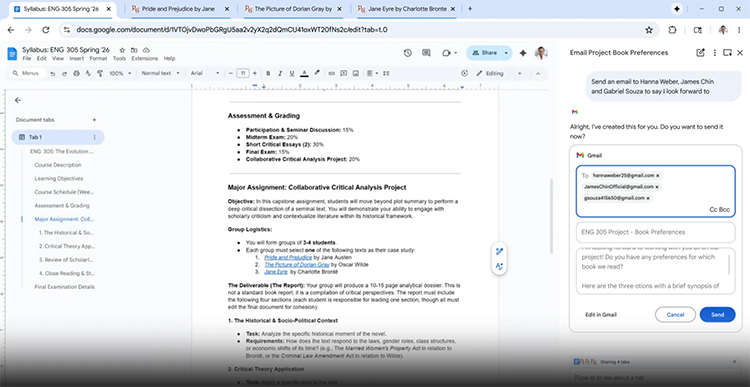750x387 pixels.
Task: Cancel the drafted email
Action: click(675, 315)
